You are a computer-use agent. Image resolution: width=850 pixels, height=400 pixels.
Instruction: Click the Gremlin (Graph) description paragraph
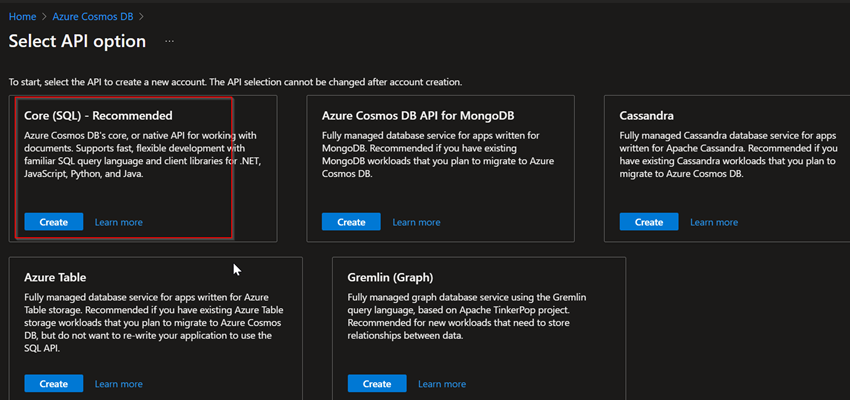467,317
